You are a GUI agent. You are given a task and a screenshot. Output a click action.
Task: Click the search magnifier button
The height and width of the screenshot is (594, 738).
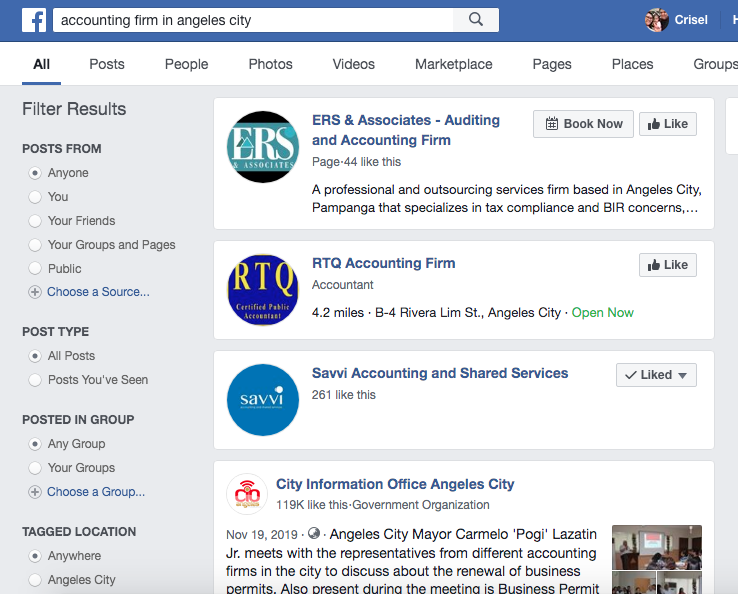click(x=476, y=20)
